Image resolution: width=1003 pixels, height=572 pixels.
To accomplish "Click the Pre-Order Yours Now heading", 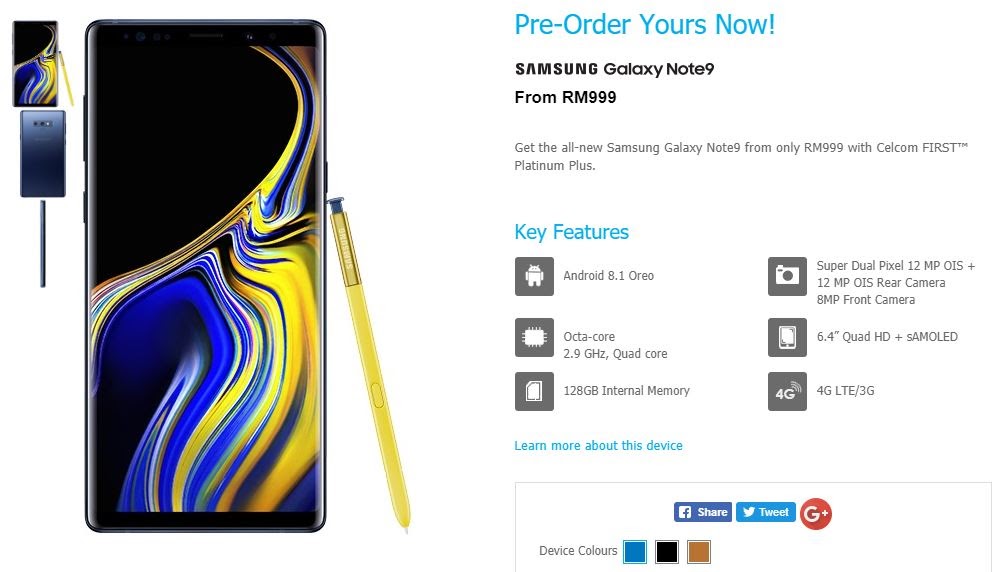I will pos(644,25).
